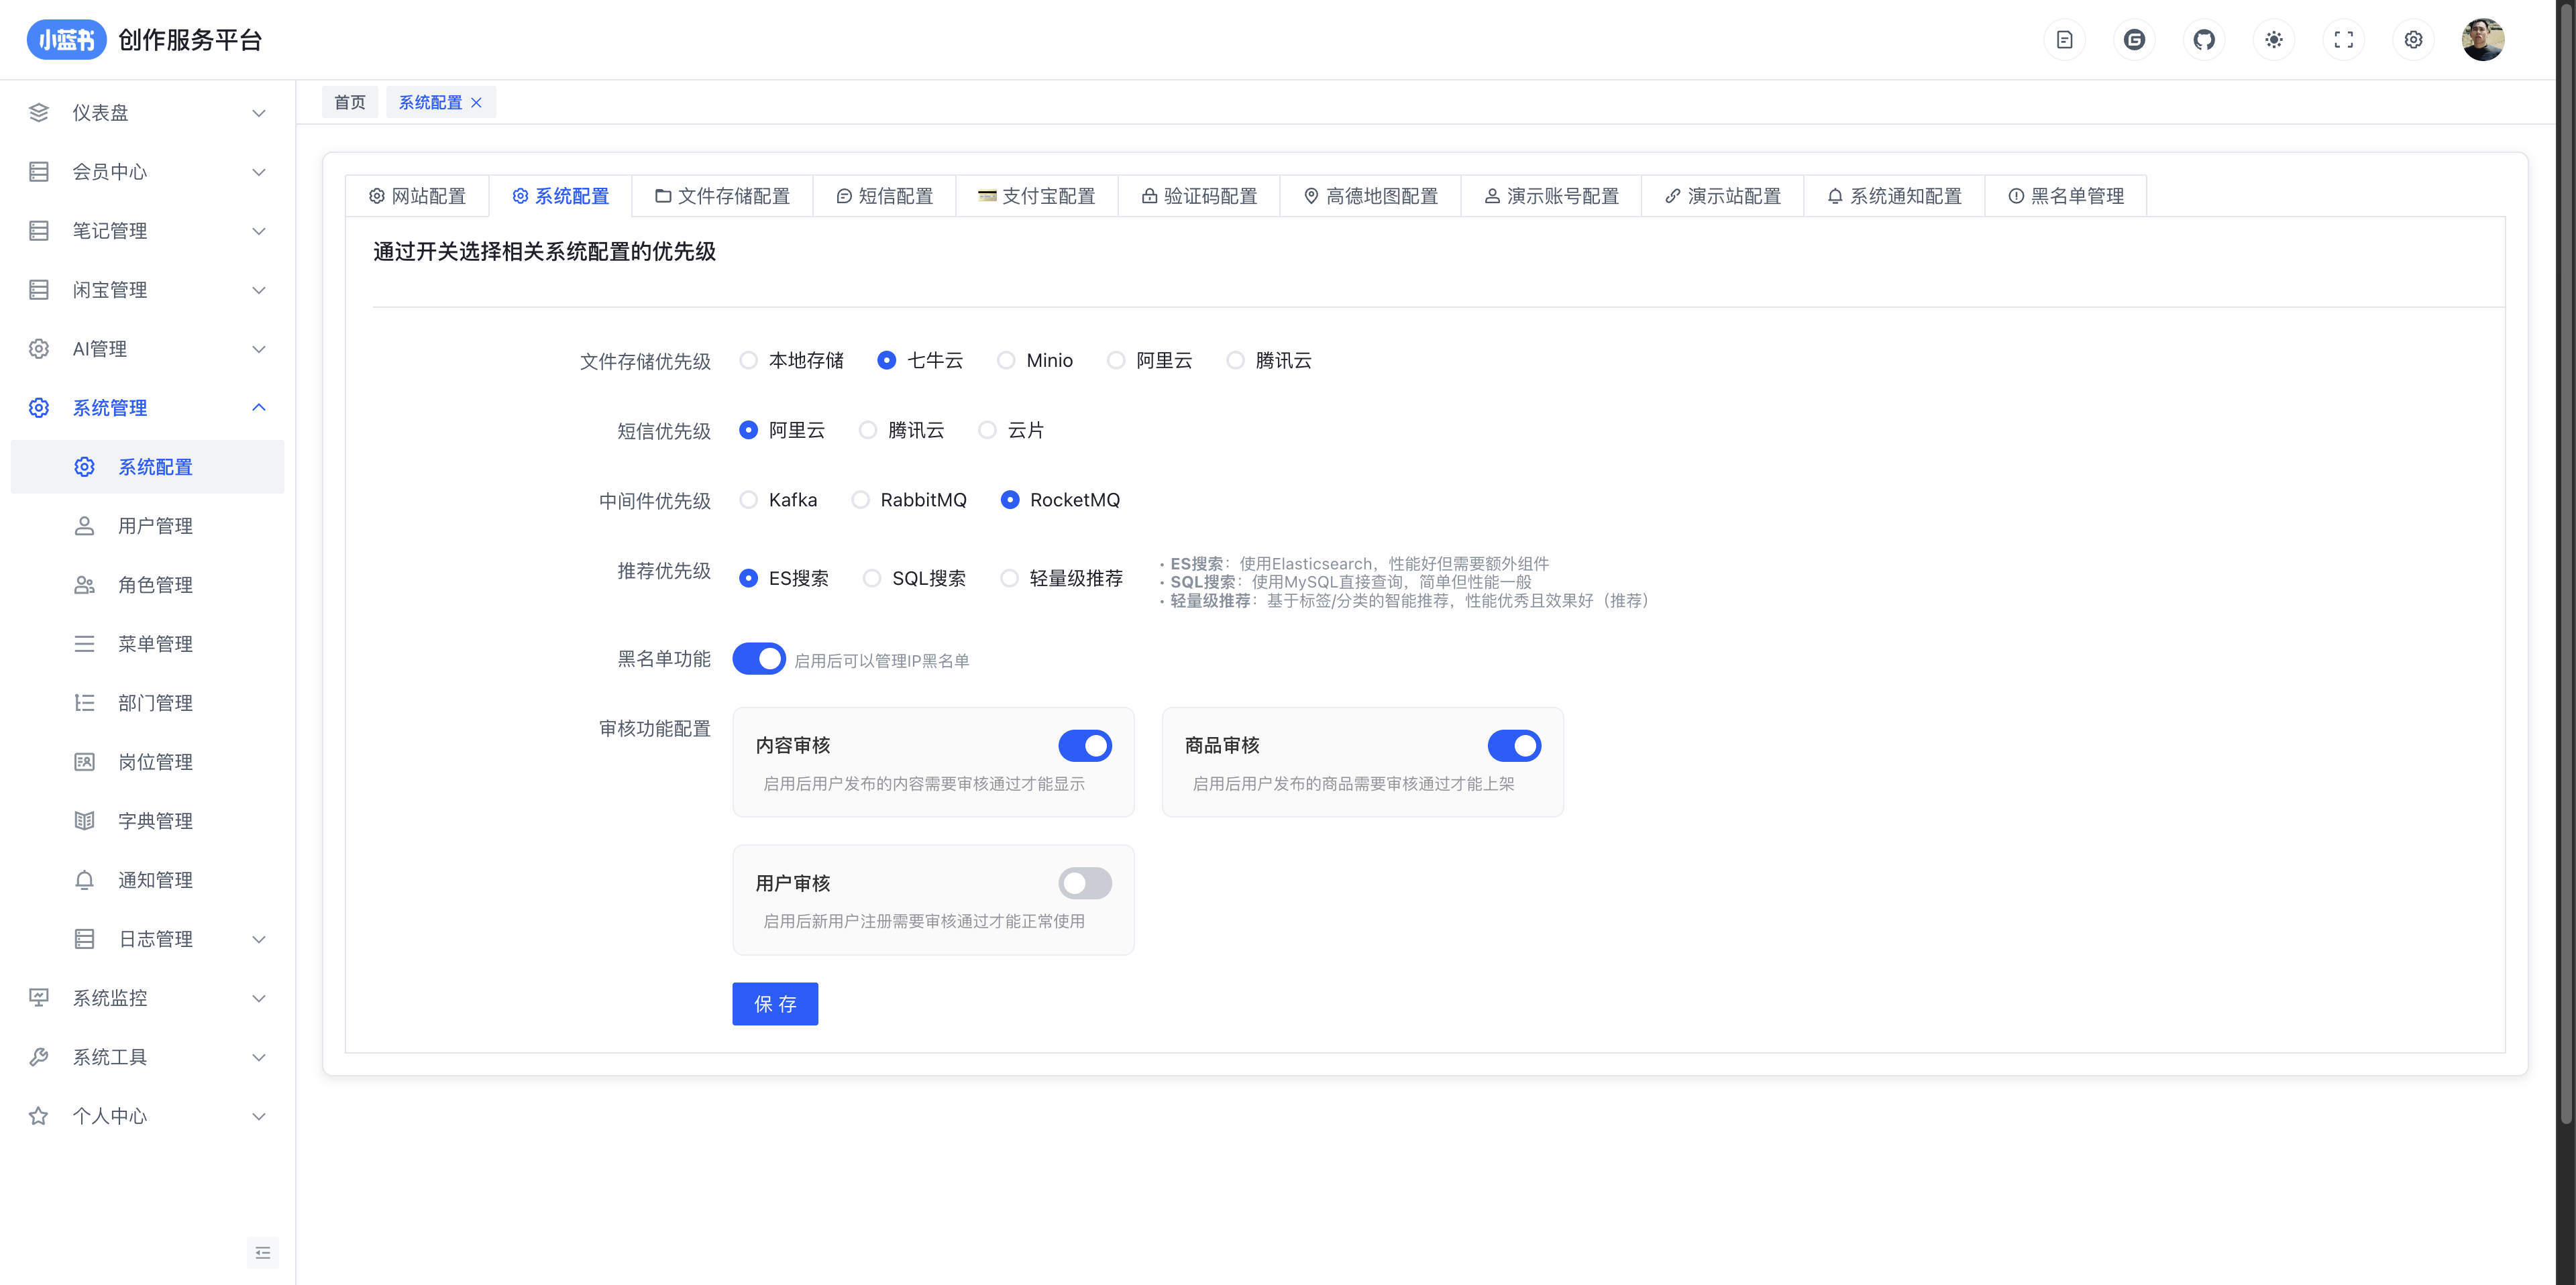Viewport: 2576px width, 1285px height.
Task: Click the Gitee icon in header
Action: [x=2134, y=40]
